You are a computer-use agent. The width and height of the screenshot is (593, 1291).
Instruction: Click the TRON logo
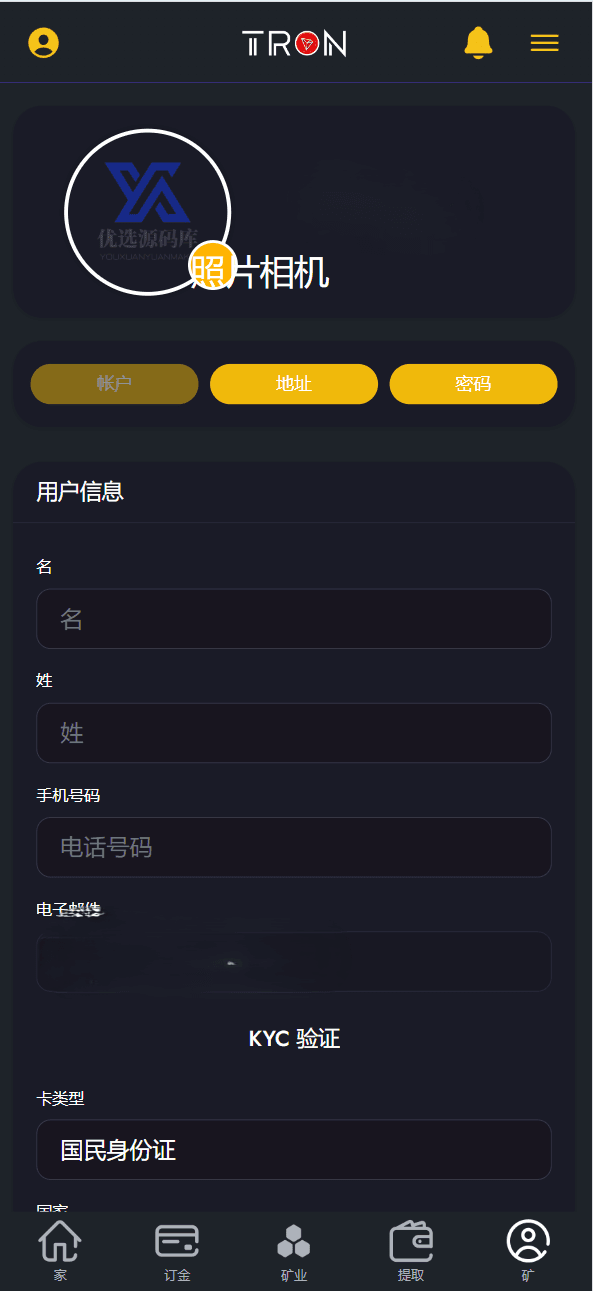[294, 43]
